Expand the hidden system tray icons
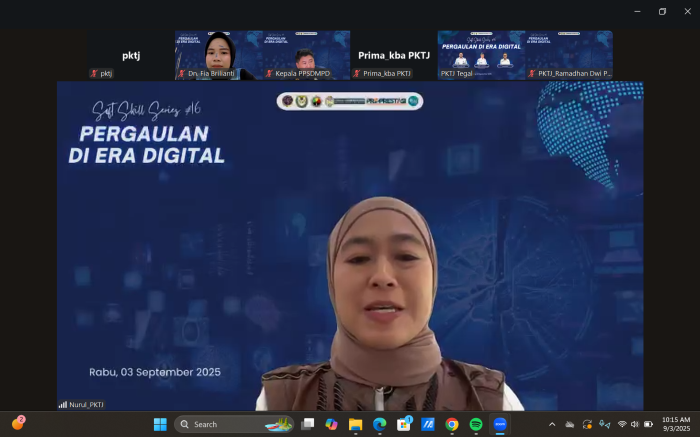Viewport: 700px width, 437px height. (553, 424)
